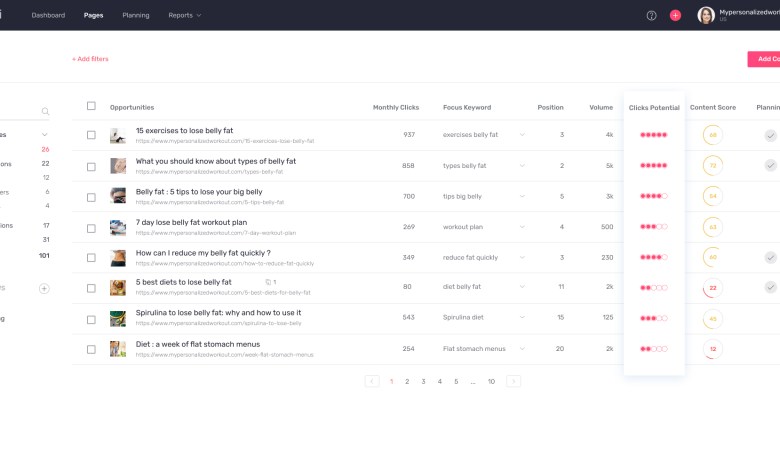Select checkbox for 5 best diets row
The width and height of the screenshot is (780, 470).
coord(91,288)
